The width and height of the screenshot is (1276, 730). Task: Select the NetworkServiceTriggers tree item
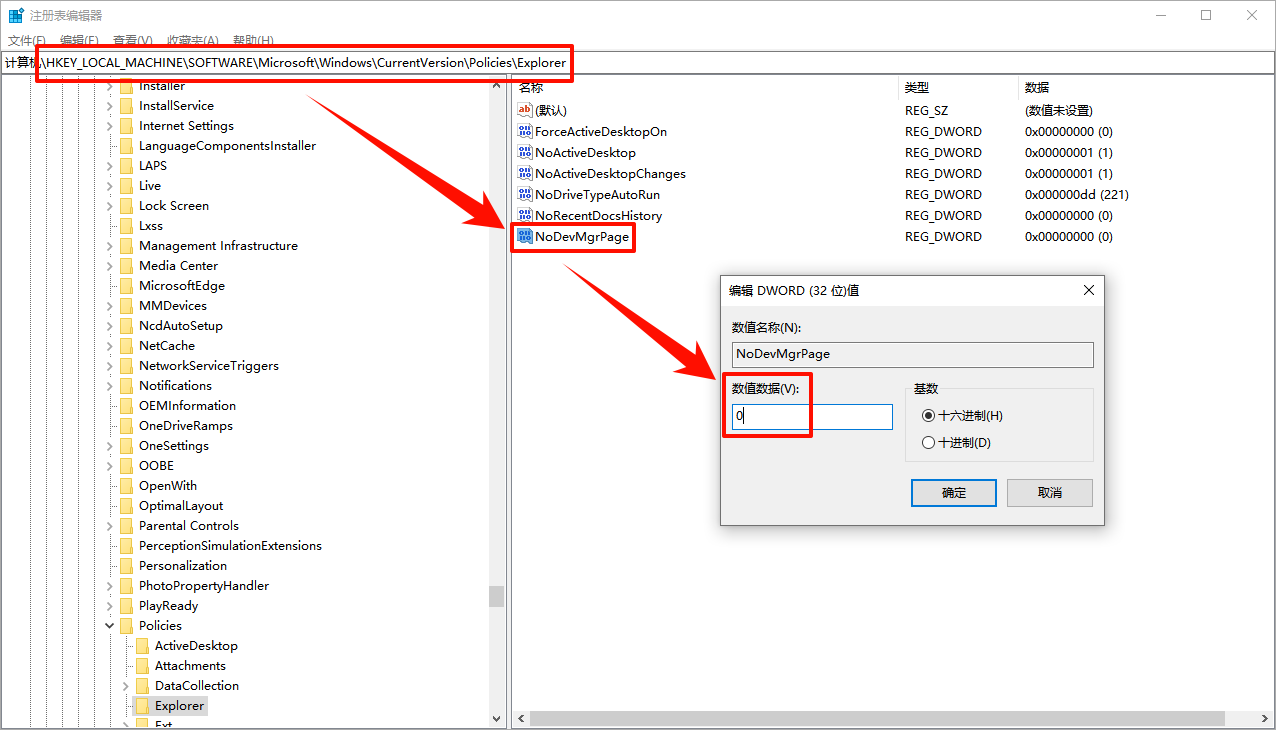(x=209, y=365)
